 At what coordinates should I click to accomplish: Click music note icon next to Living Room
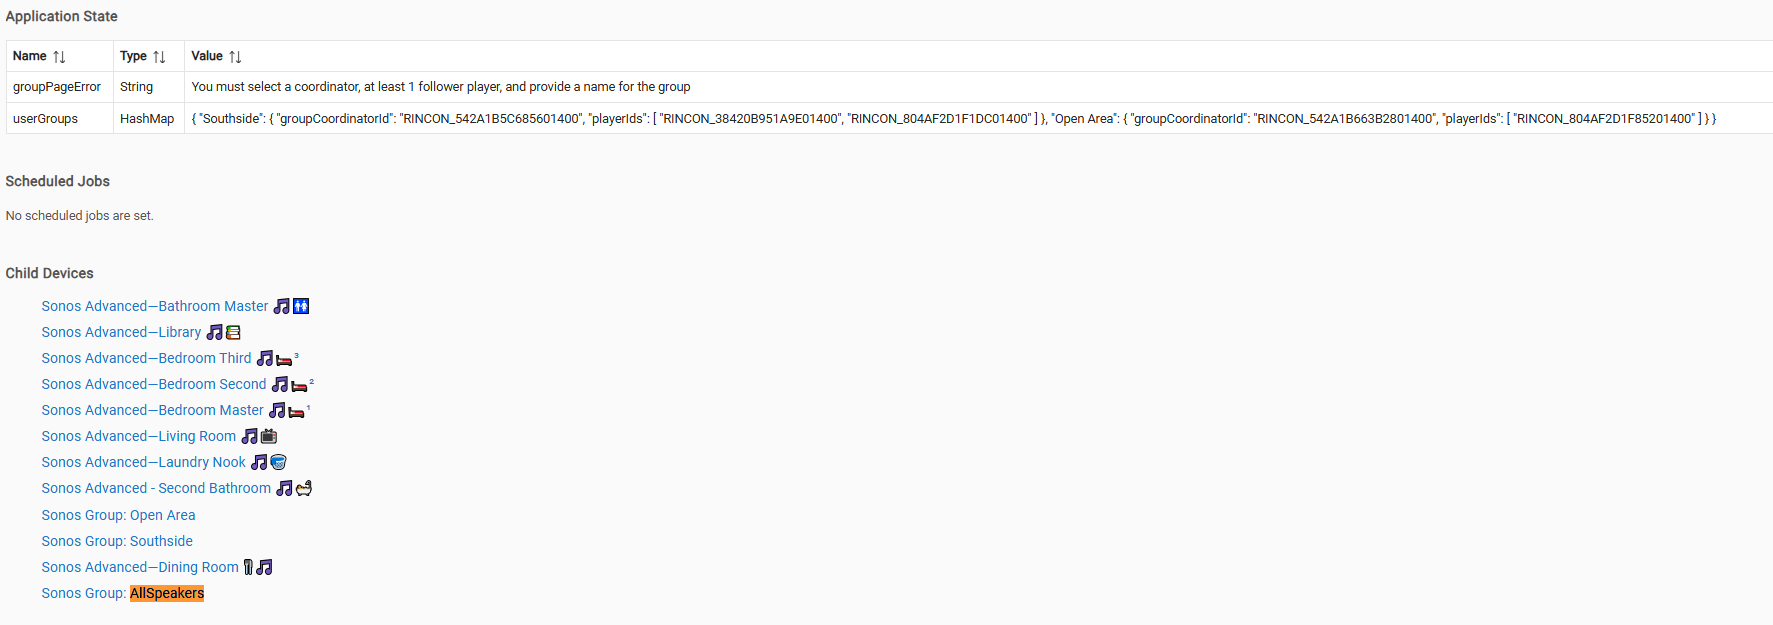tap(250, 436)
